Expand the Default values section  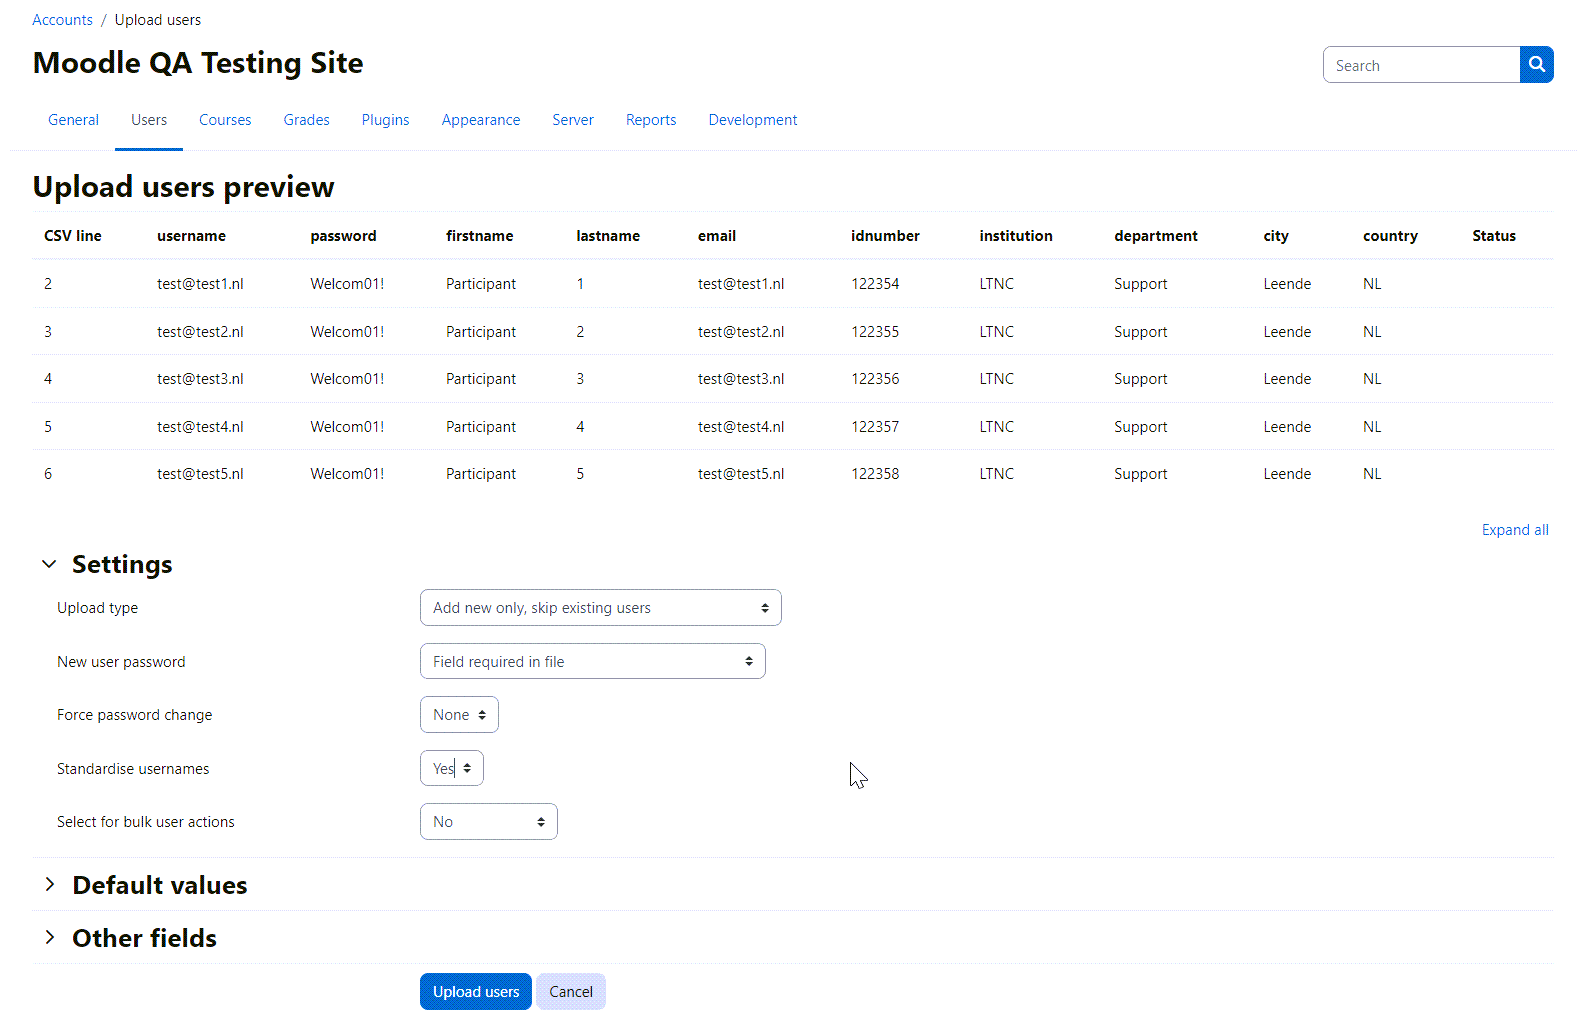[49, 884]
